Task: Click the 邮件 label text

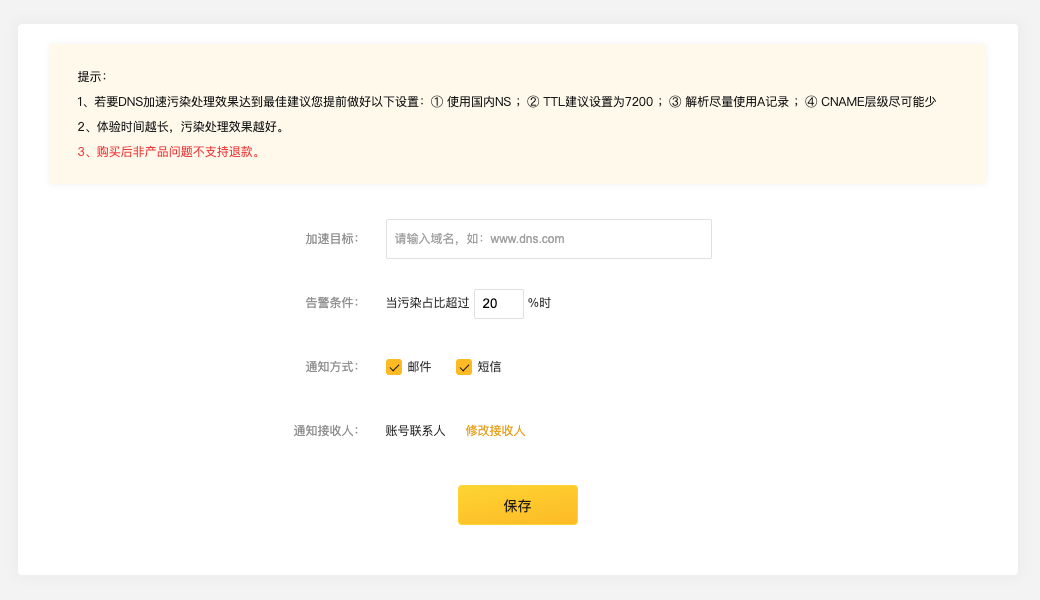Action: pyautogui.click(x=419, y=367)
